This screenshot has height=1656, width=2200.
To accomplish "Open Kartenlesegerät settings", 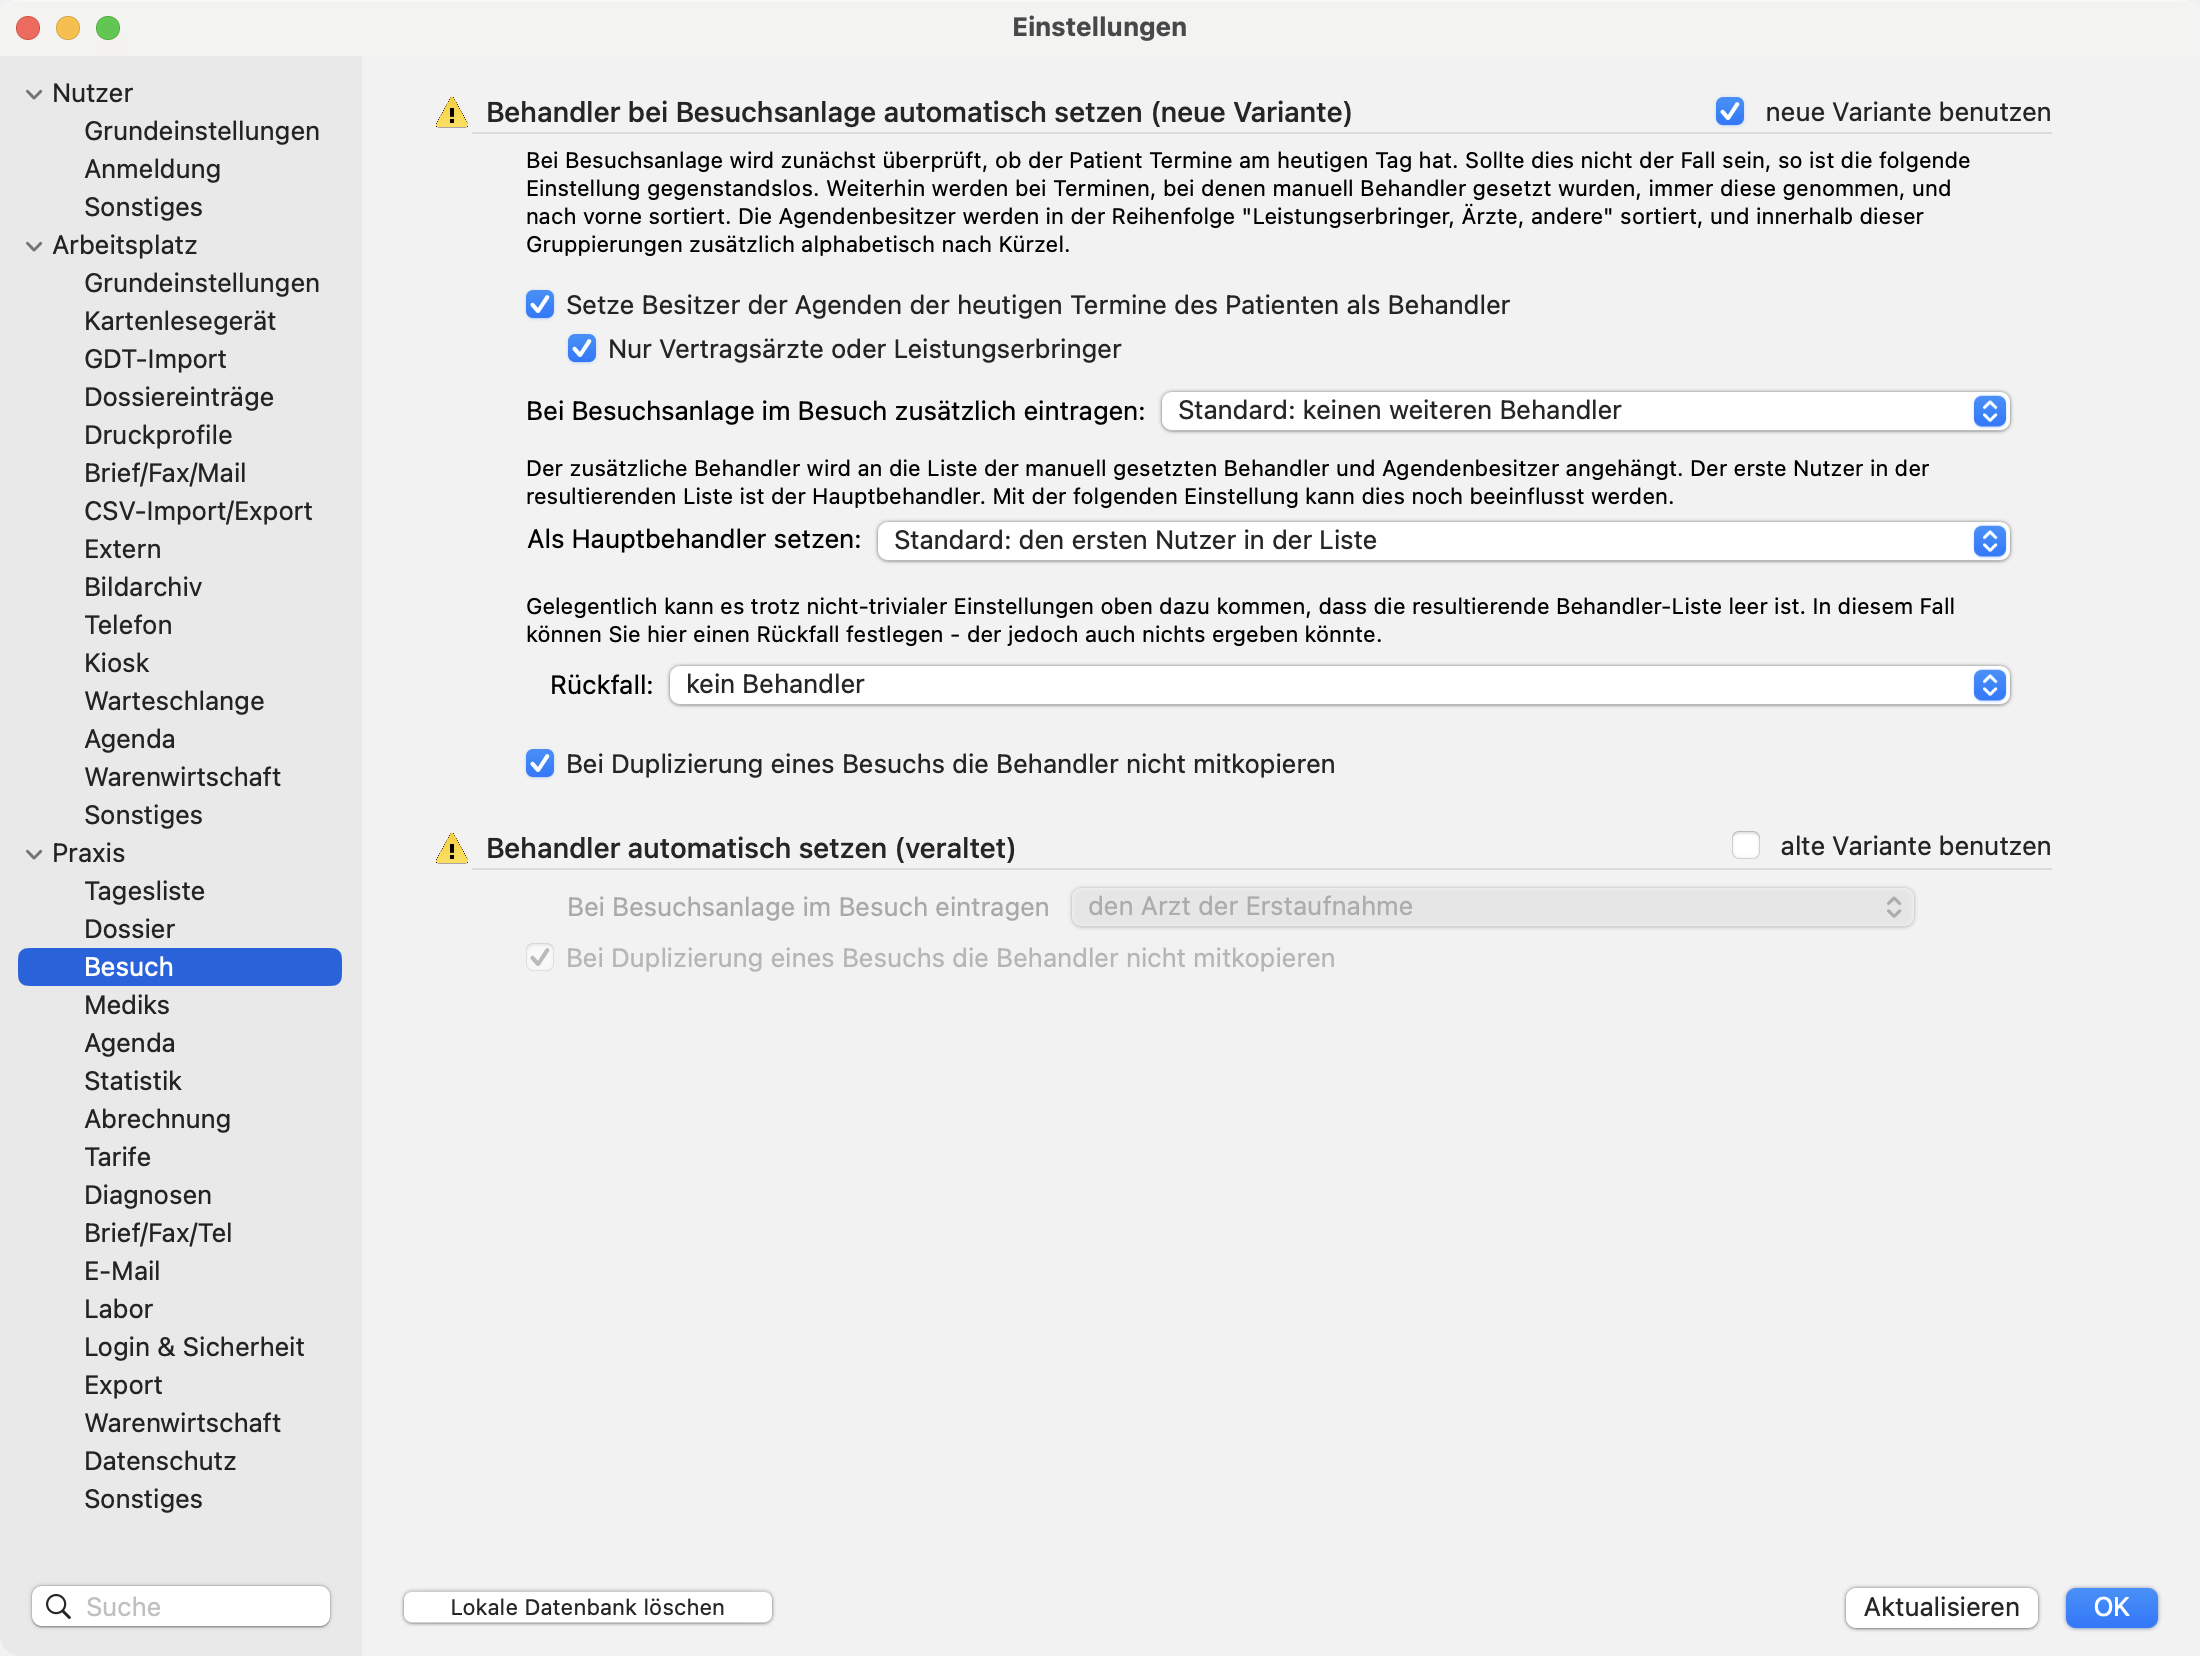I will pyautogui.click(x=180, y=321).
